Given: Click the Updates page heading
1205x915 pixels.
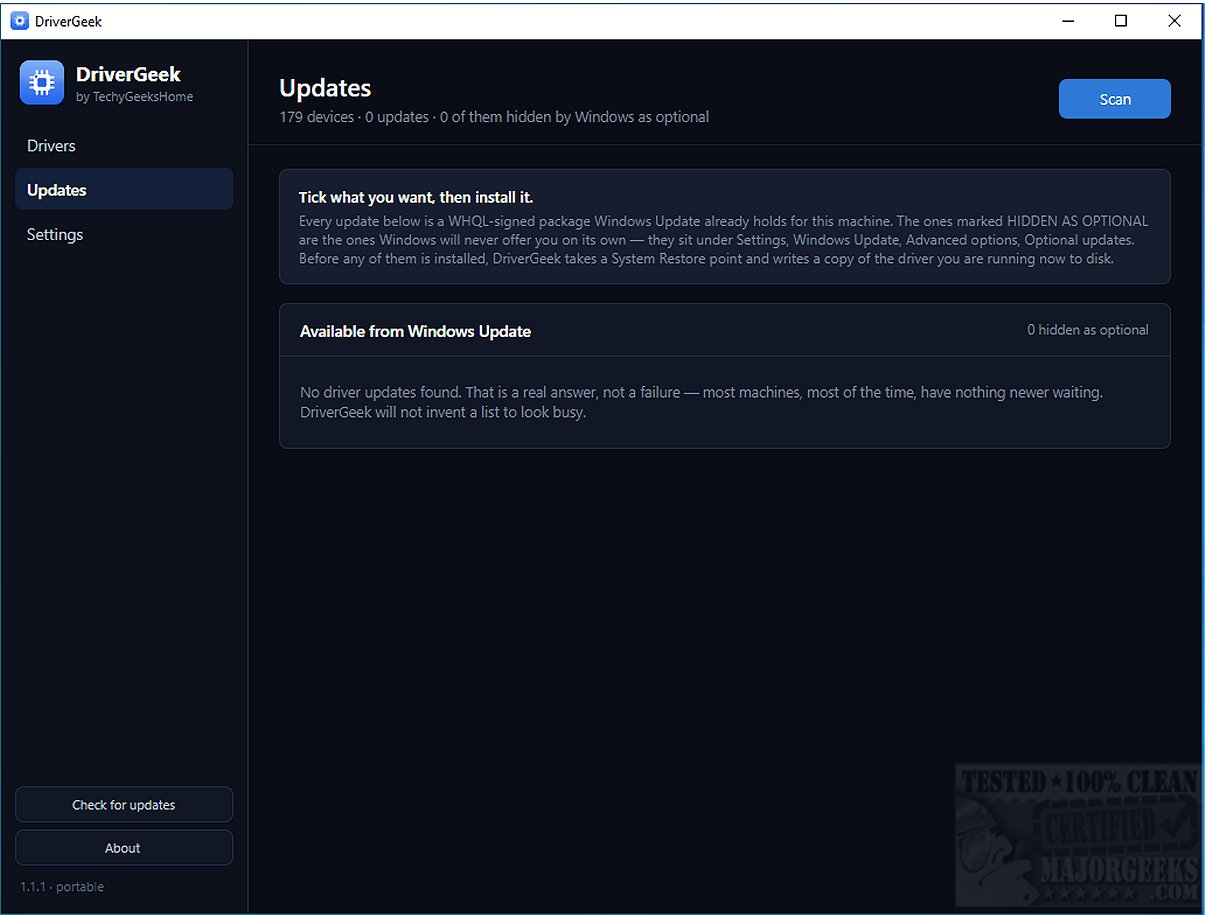Looking at the screenshot, I should pyautogui.click(x=325, y=88).
